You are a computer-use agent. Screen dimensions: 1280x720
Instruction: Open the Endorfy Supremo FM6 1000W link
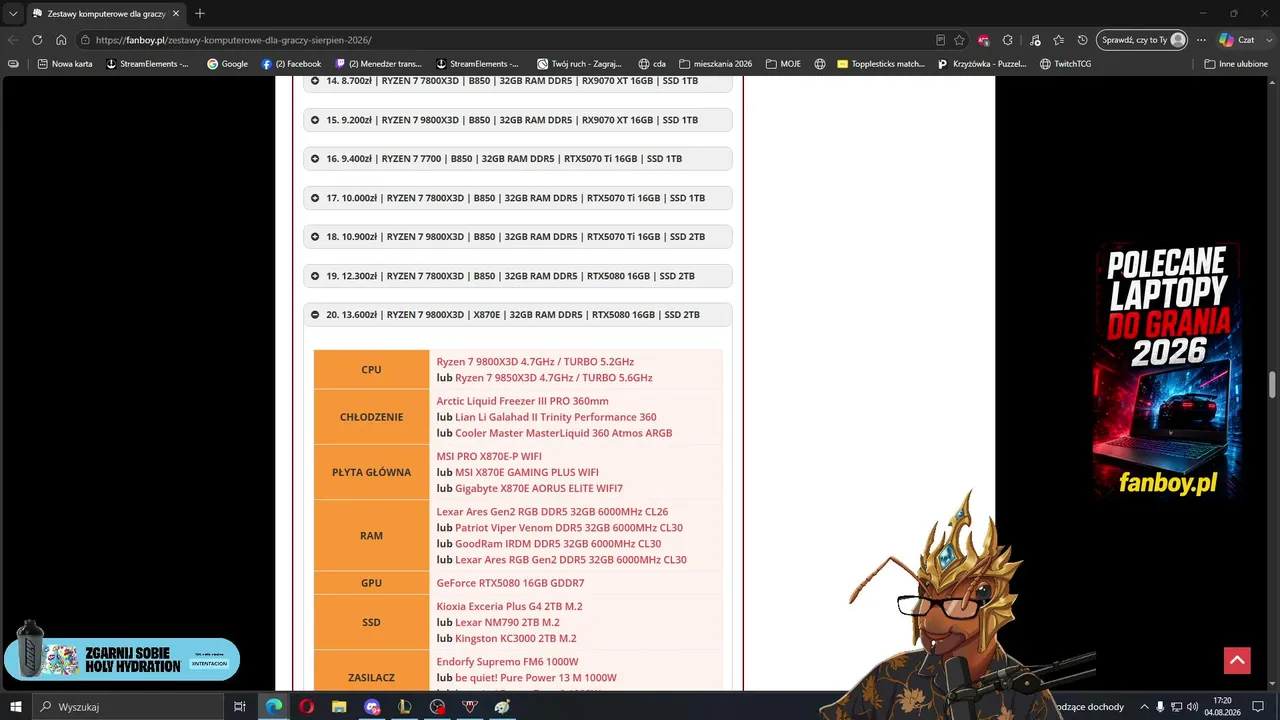pos(507,662)
